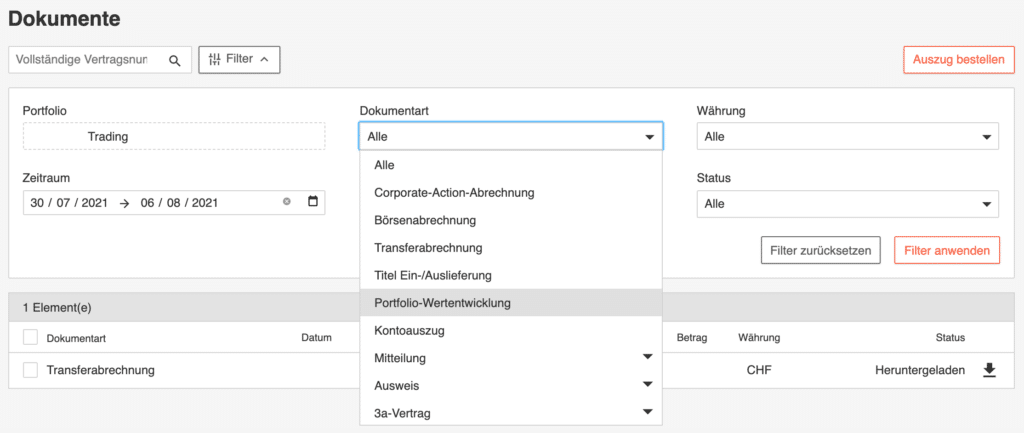Expand the Ausweis submenu arrow
This screenshot has width=1024, height=433.
647,384
